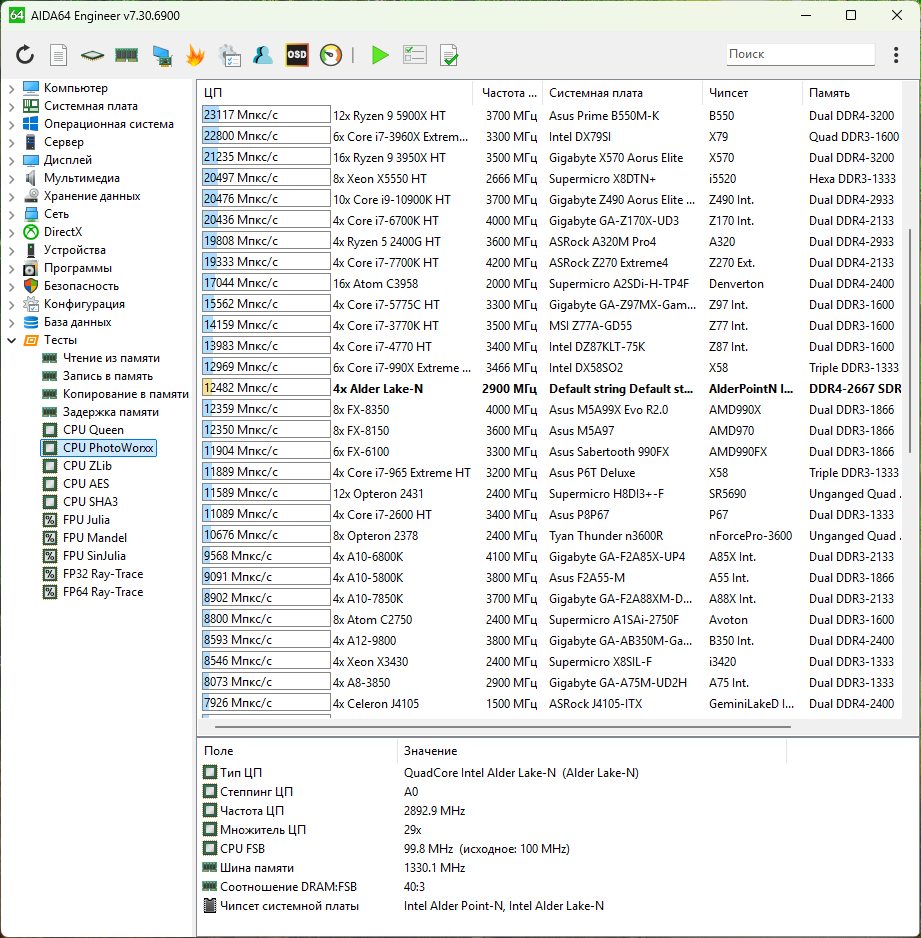Sort by Частота column header

[508, 93]
